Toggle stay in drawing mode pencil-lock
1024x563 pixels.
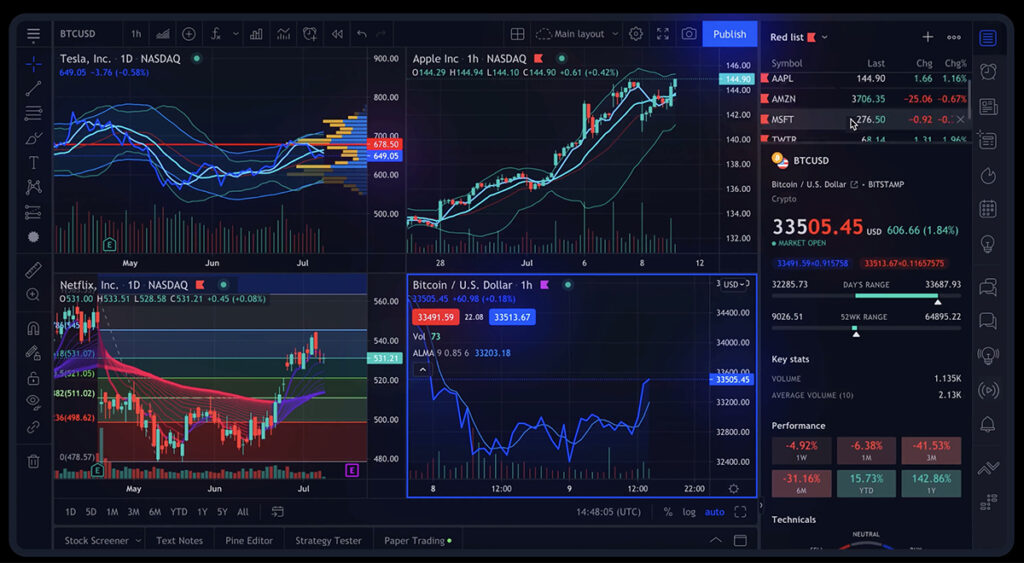pos(33,353)
